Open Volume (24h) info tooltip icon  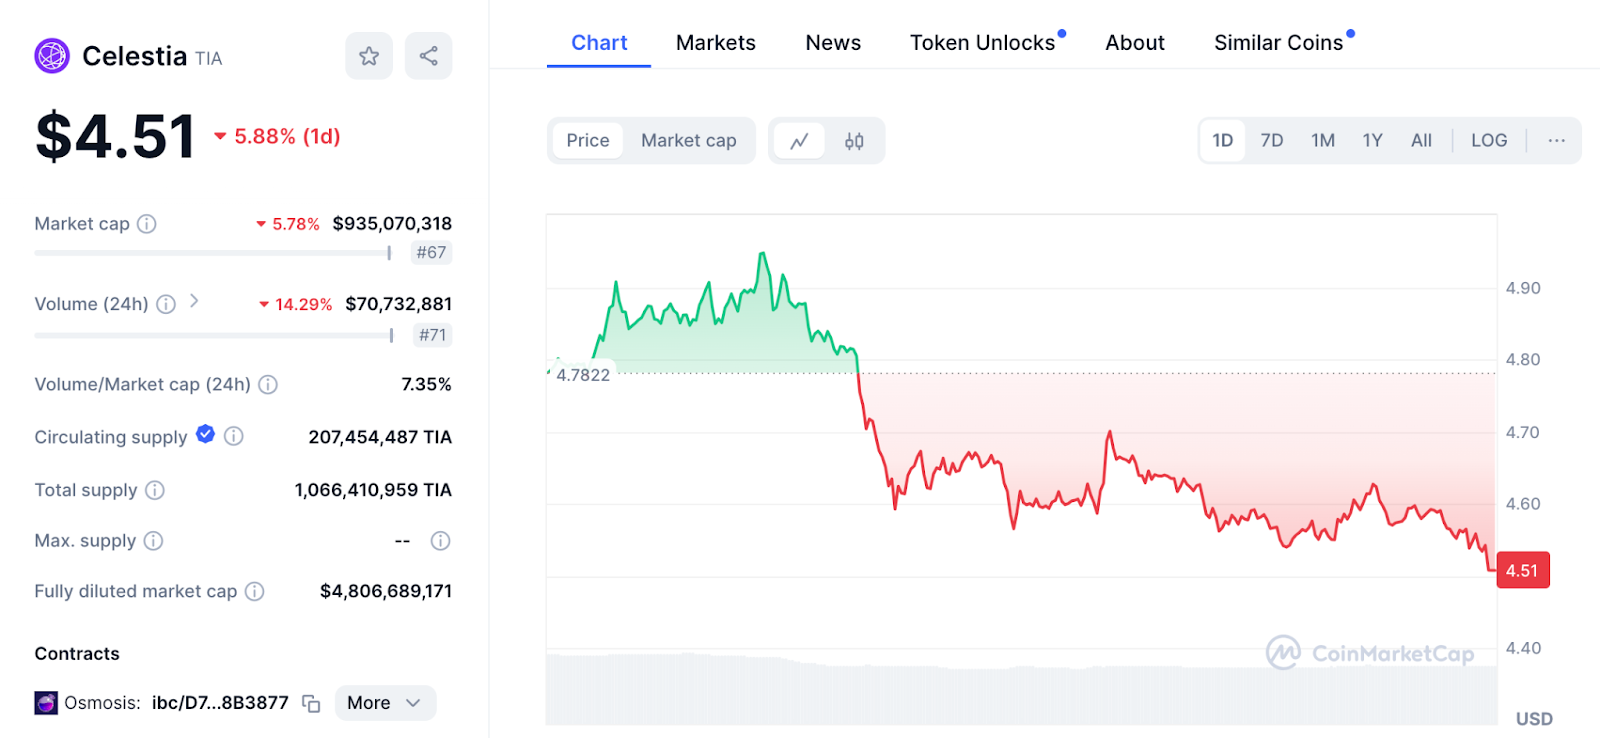(x=166, y=304)
